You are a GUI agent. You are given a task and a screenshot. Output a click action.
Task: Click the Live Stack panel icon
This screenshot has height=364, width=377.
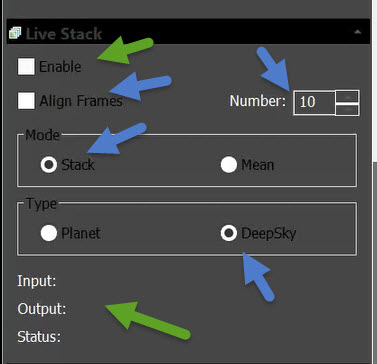(x=15, y=33)
